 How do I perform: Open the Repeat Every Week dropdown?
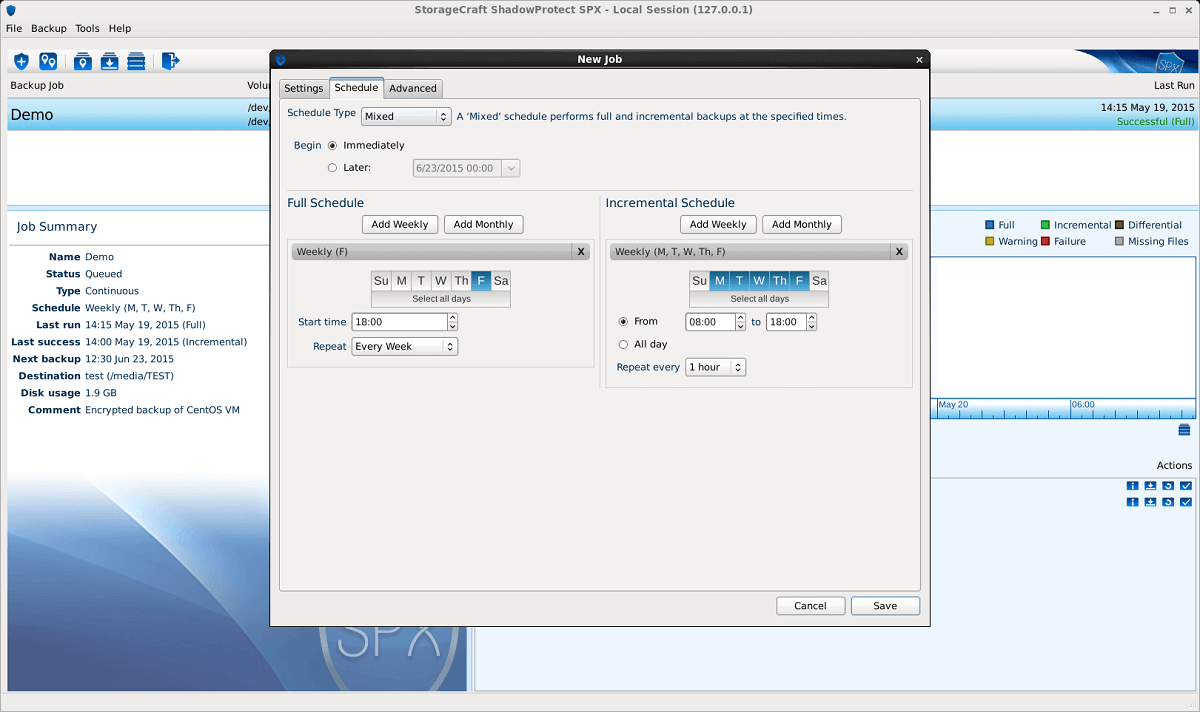point(404,347)
